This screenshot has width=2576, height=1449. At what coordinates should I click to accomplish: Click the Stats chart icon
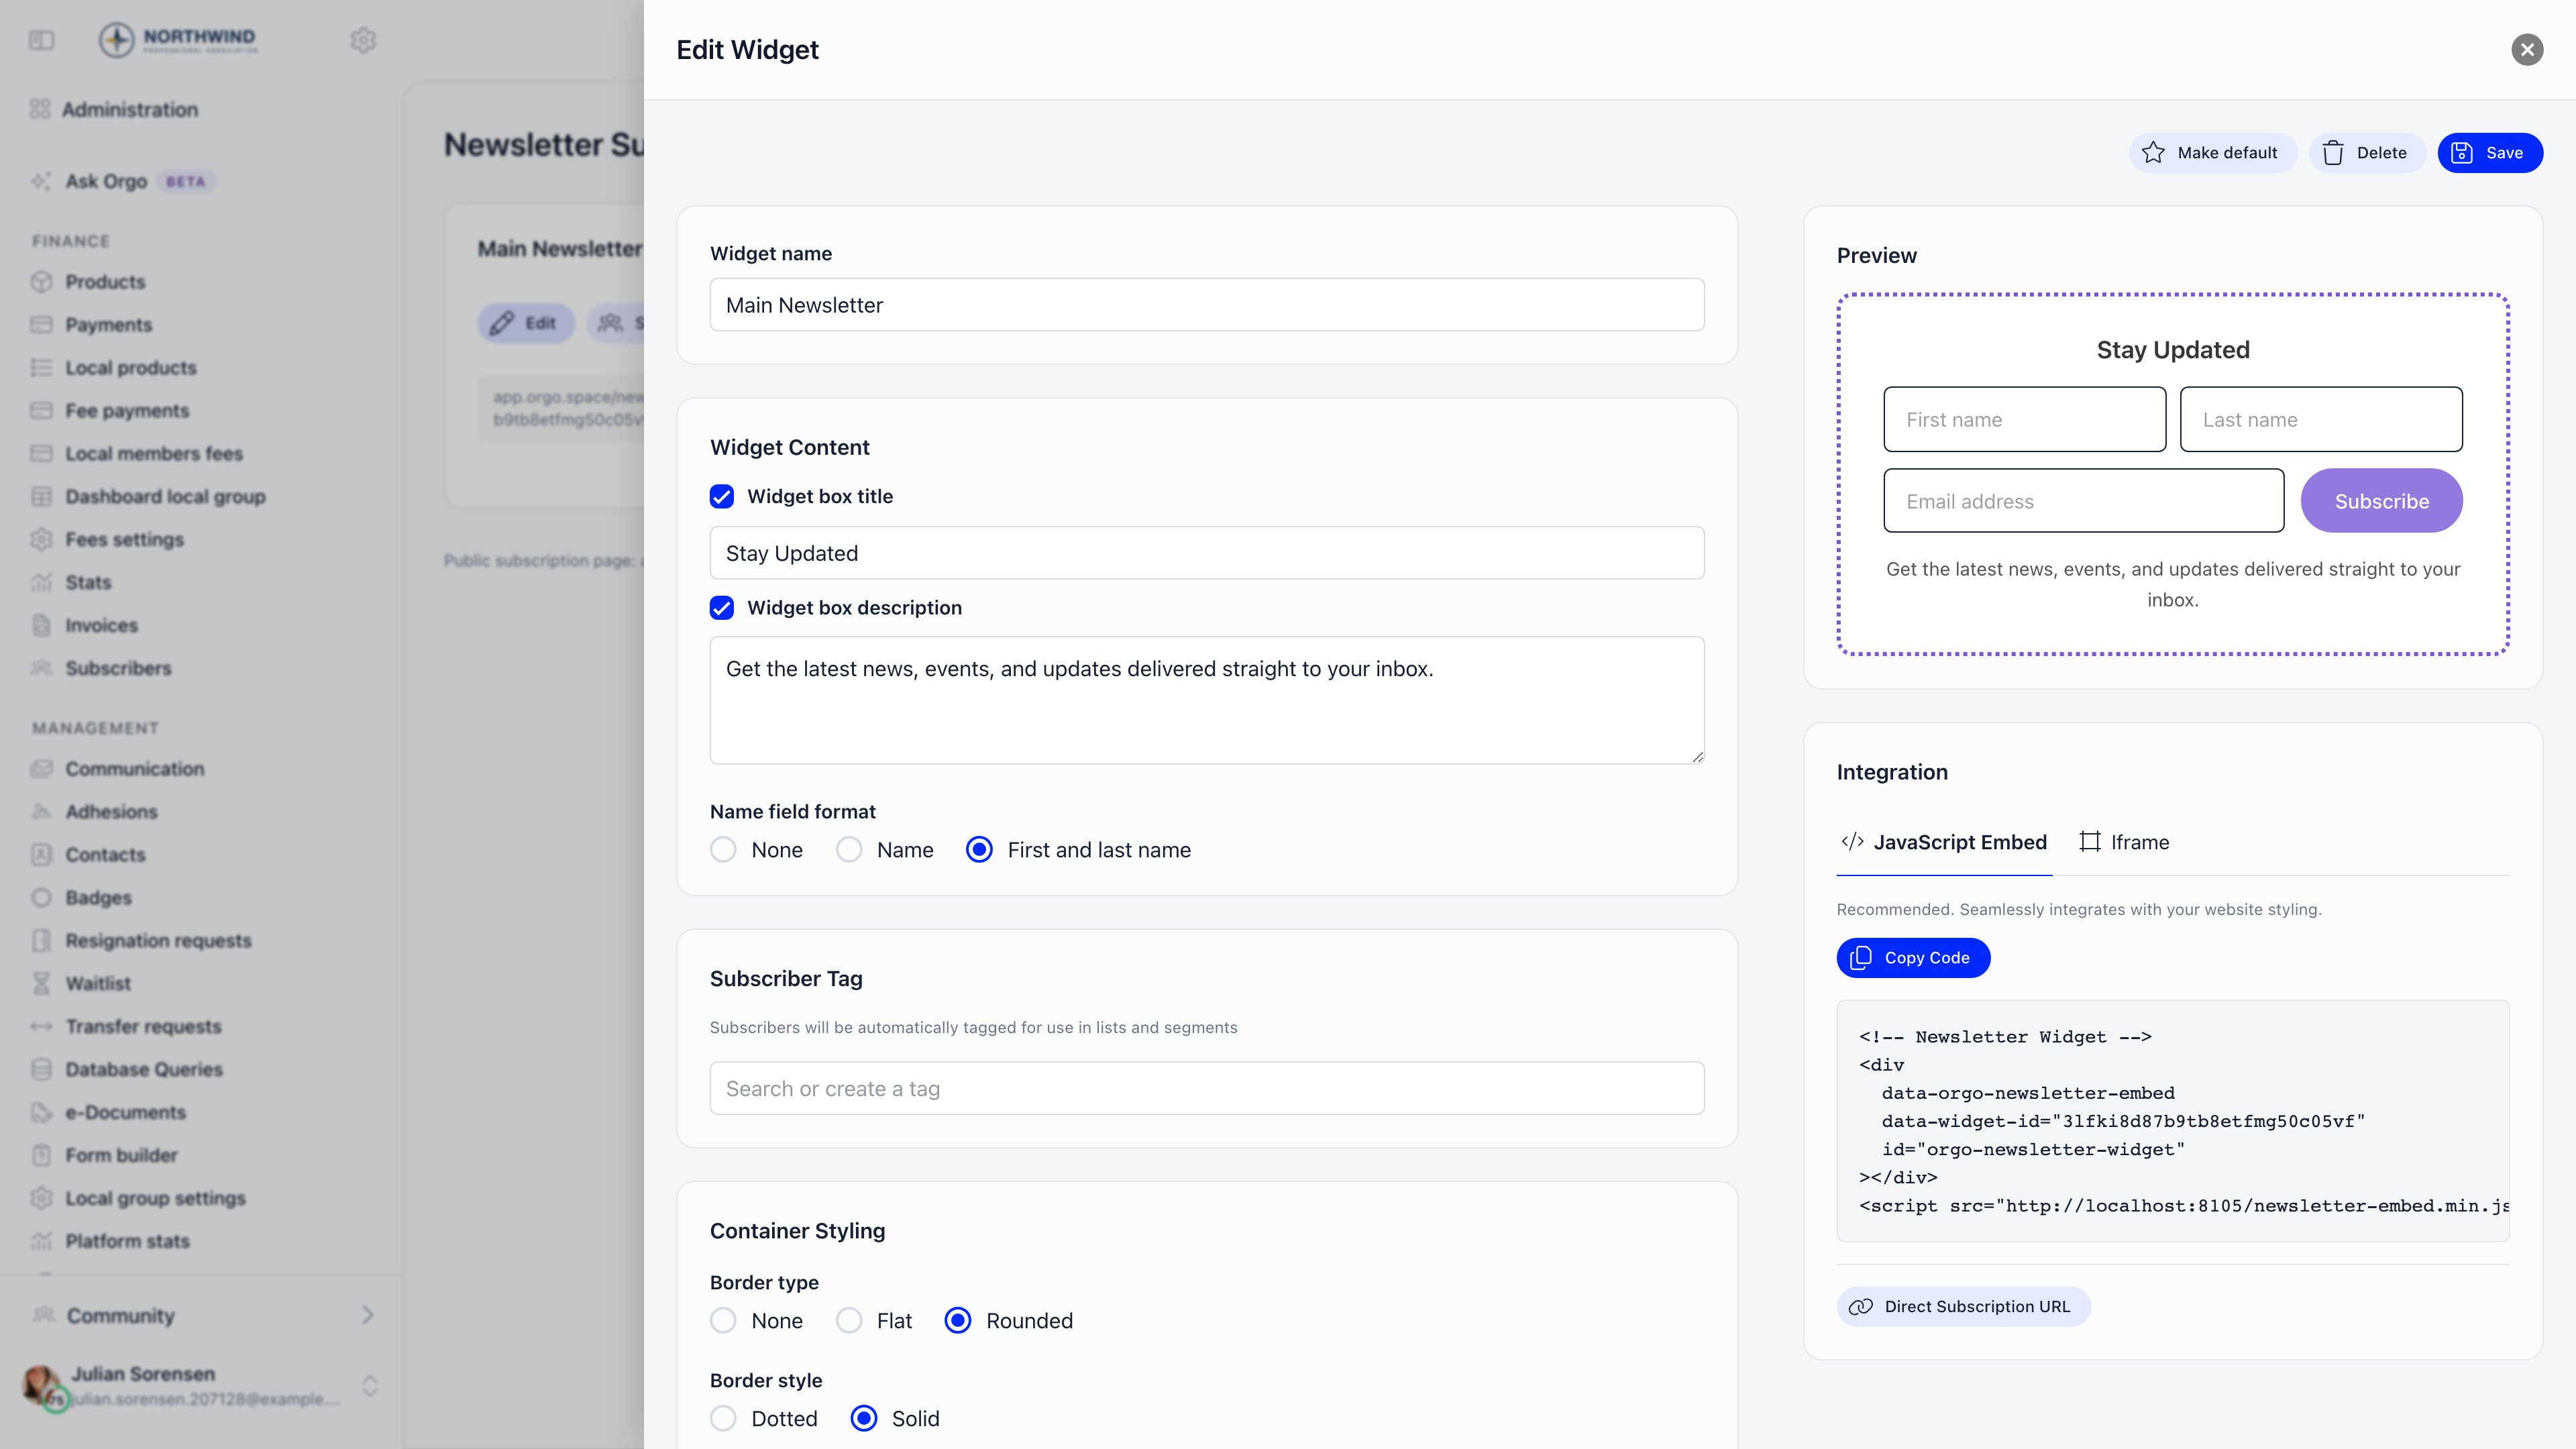click(x=41, y=583)
